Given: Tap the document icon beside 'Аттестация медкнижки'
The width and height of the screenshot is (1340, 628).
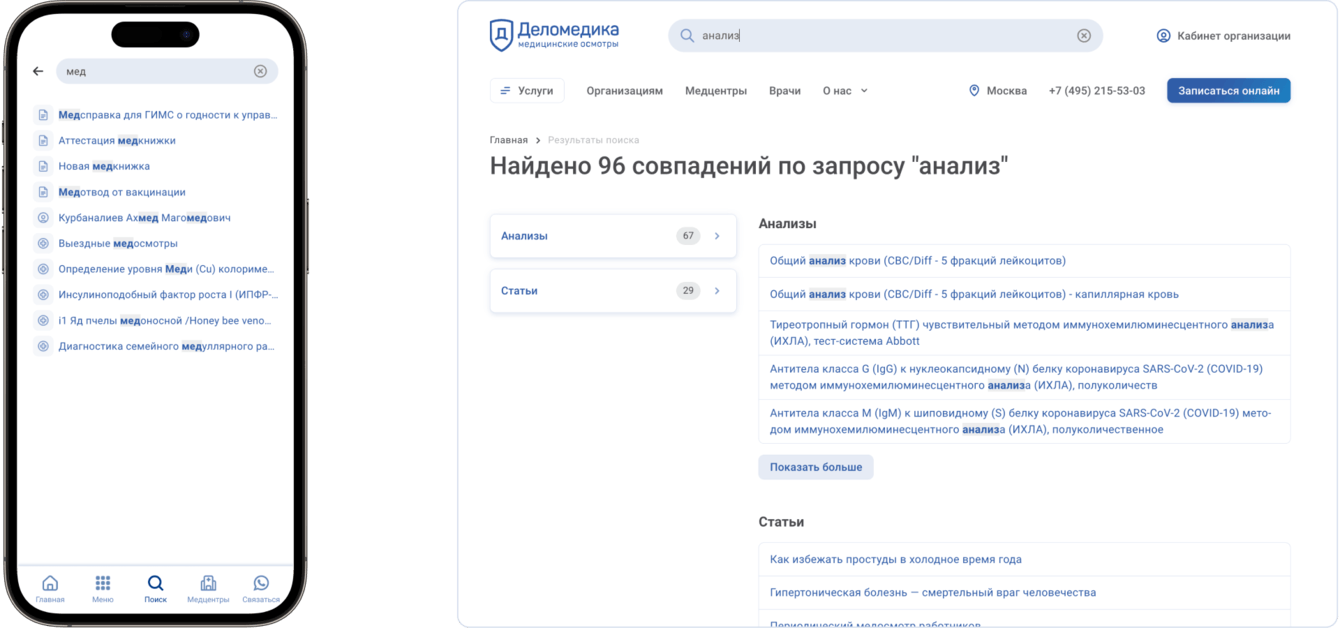Looking at the screenshot, I should click(x=43, y=140).
